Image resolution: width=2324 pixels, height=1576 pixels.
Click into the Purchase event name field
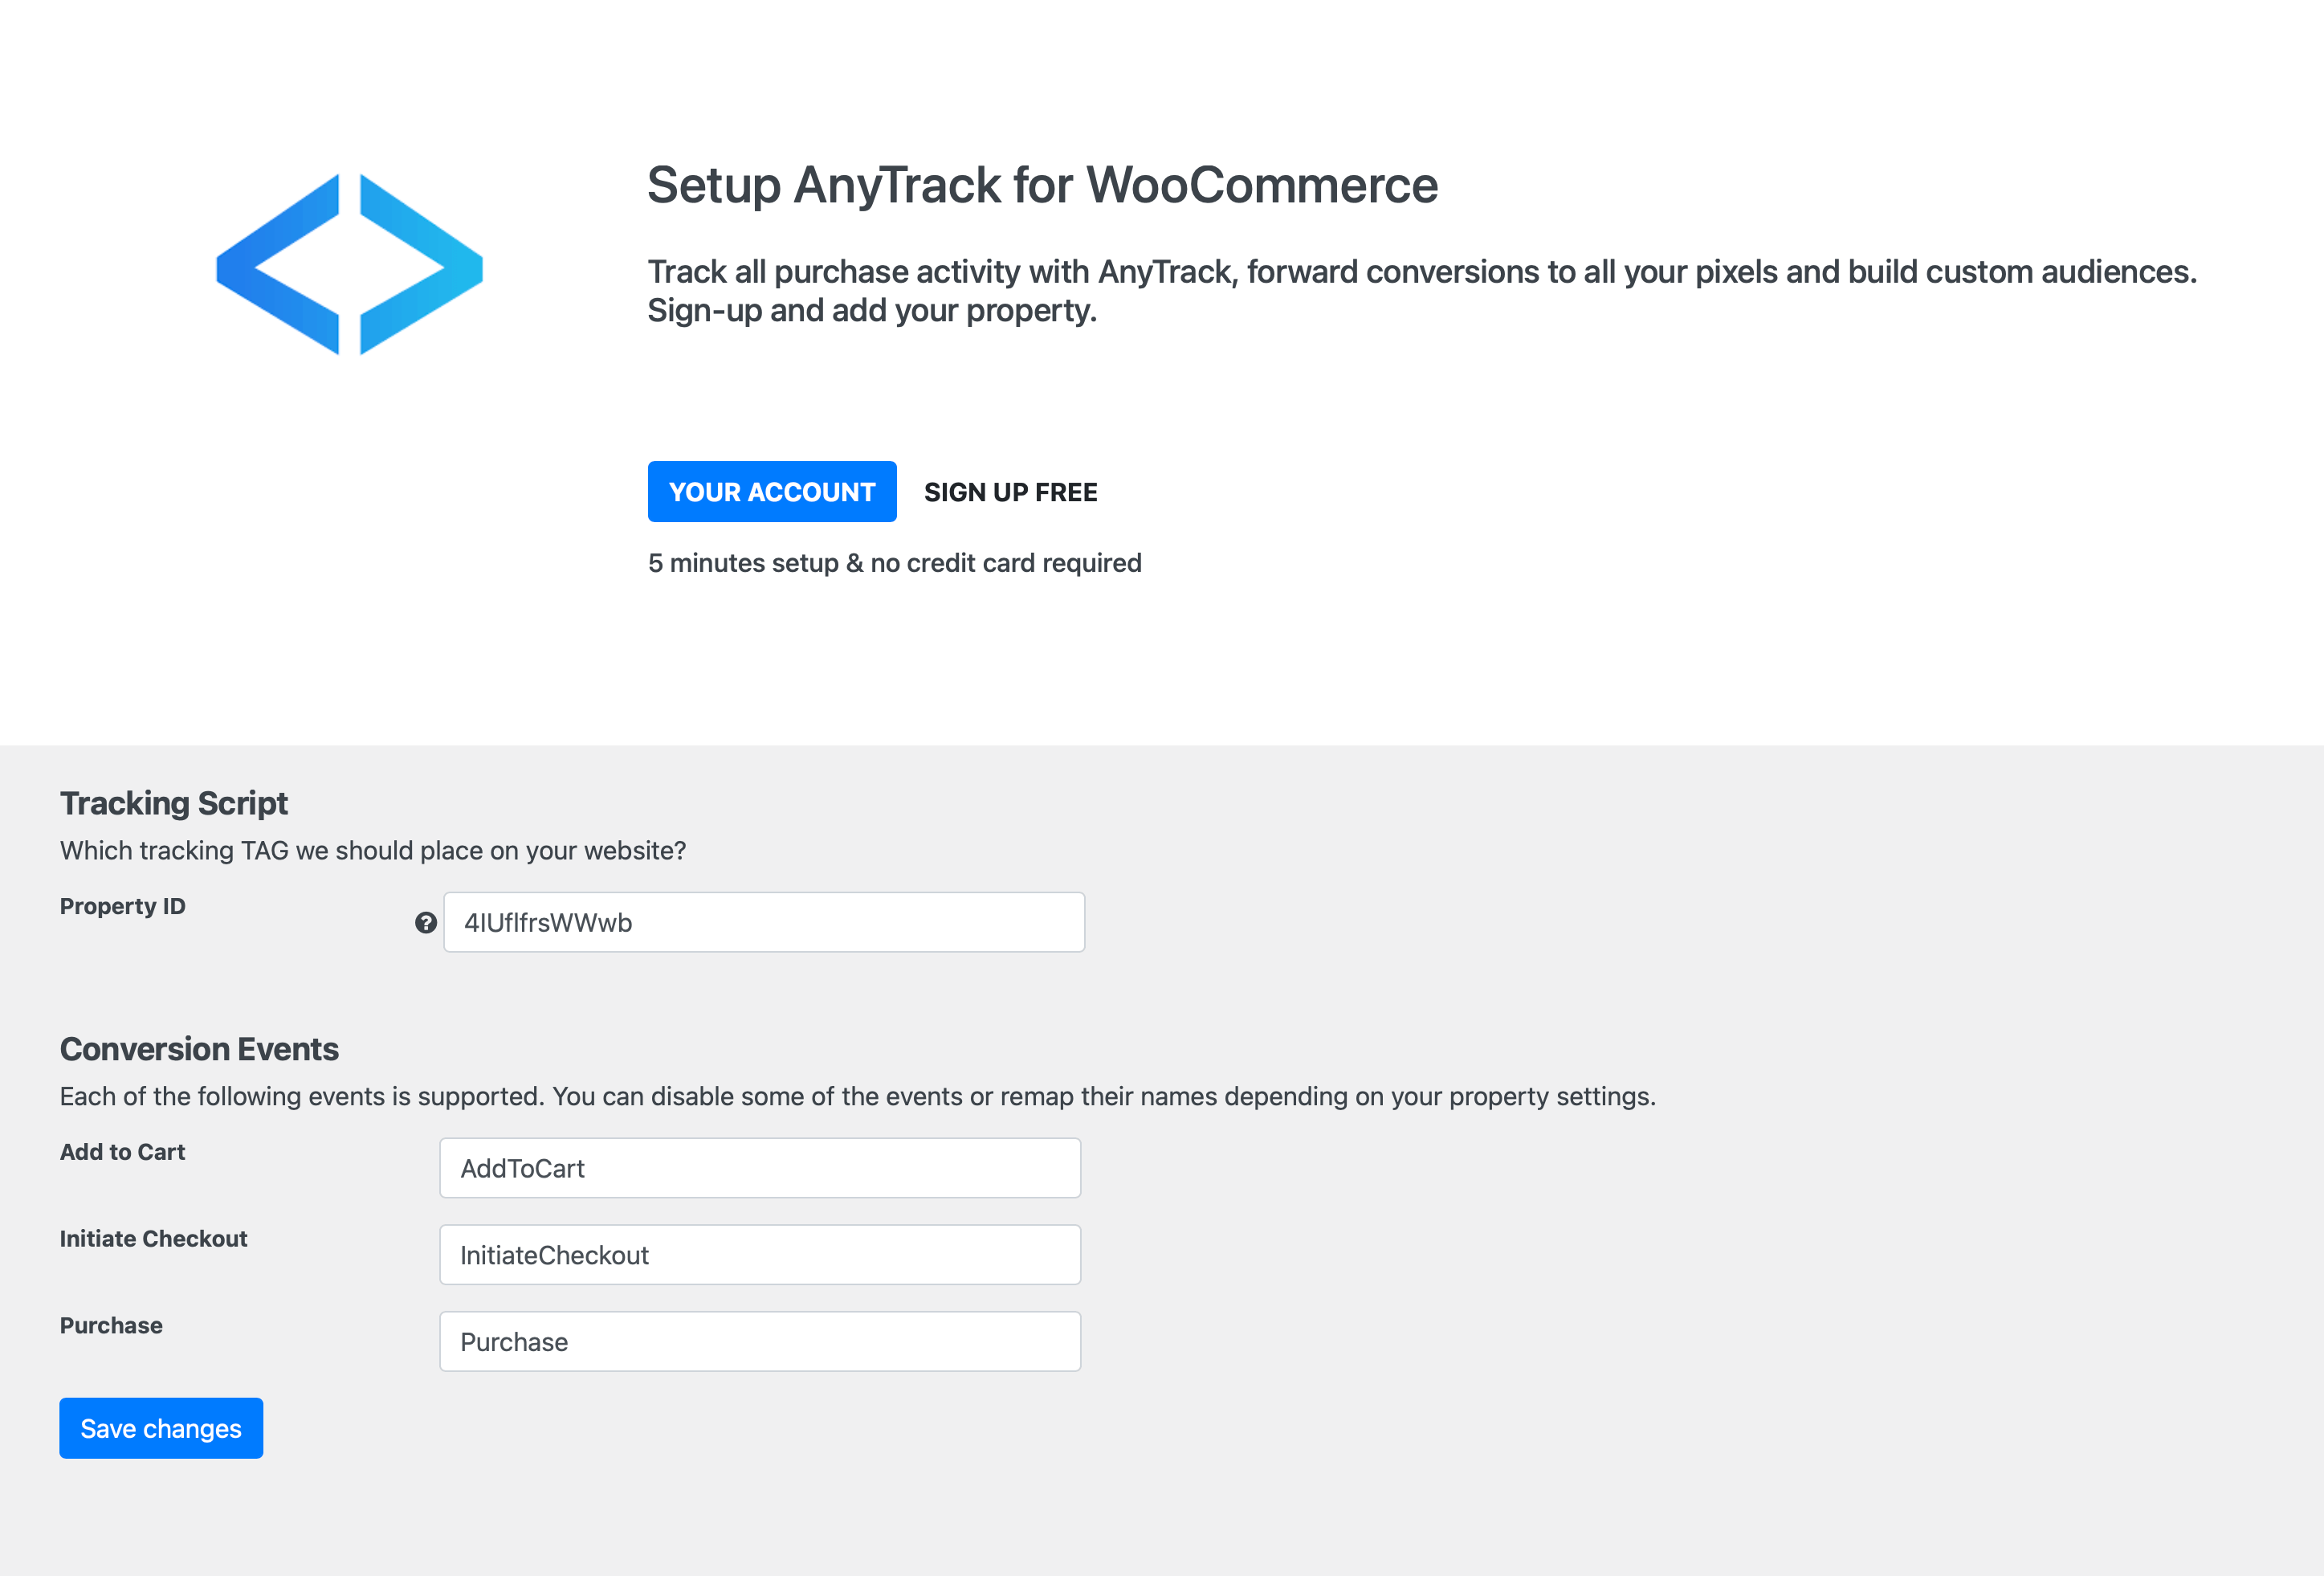tap(760, 1342)
